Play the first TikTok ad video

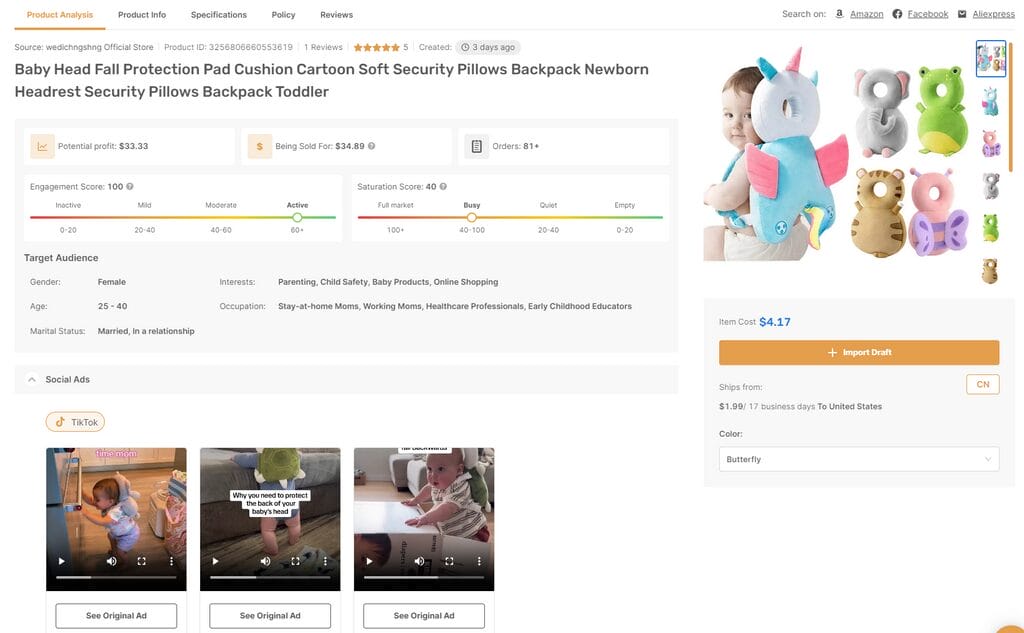[62, 562]
